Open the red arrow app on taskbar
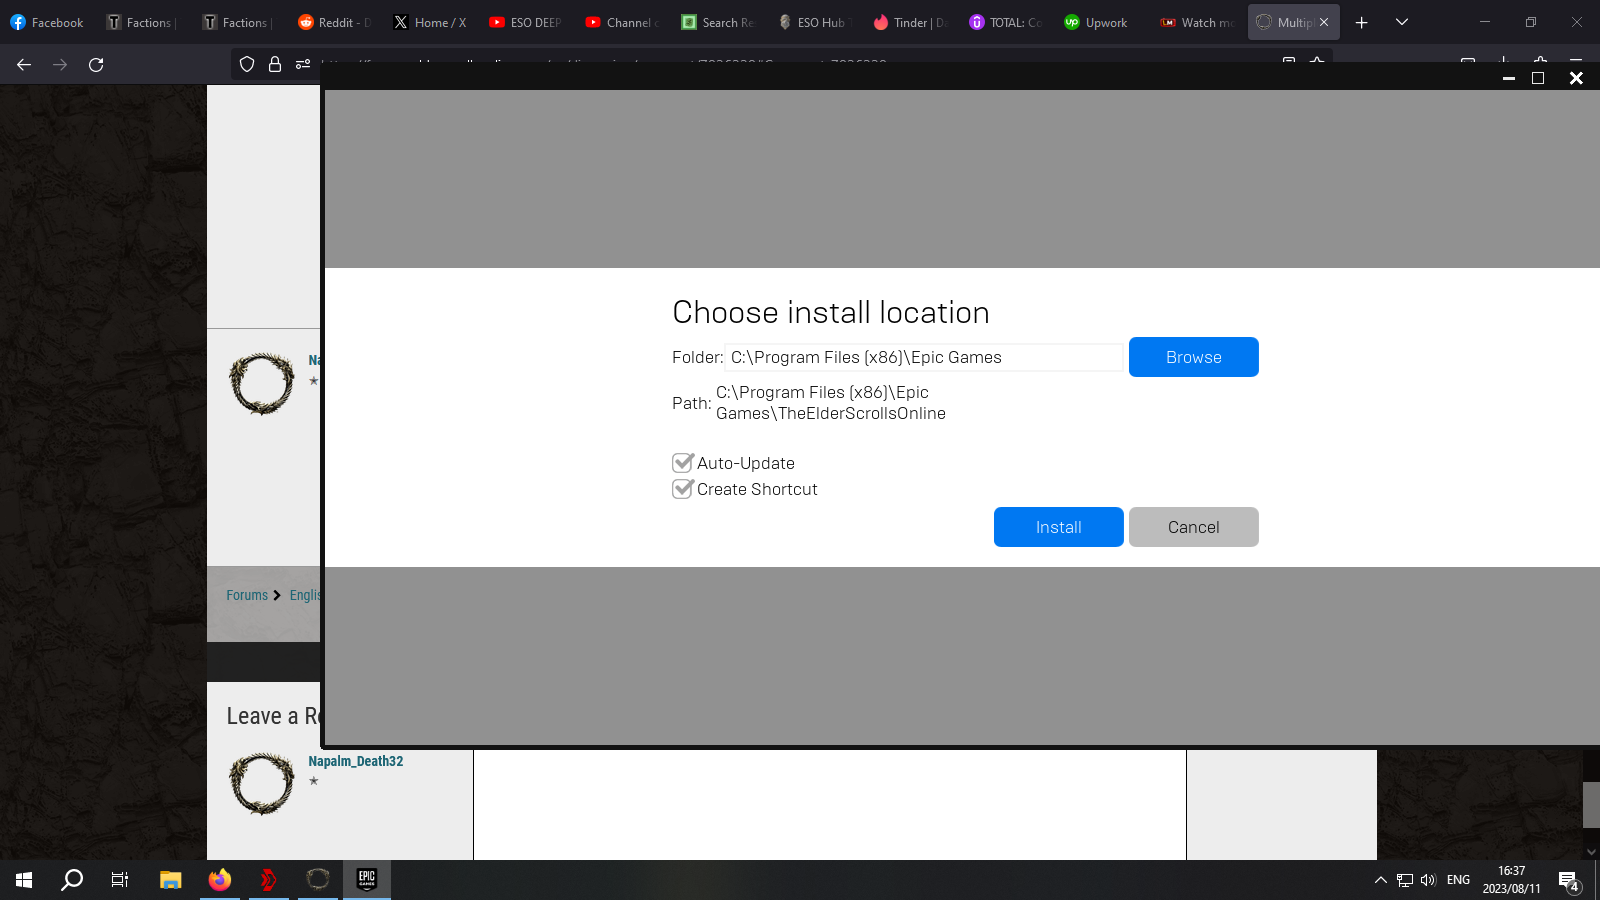 [268, 880]
